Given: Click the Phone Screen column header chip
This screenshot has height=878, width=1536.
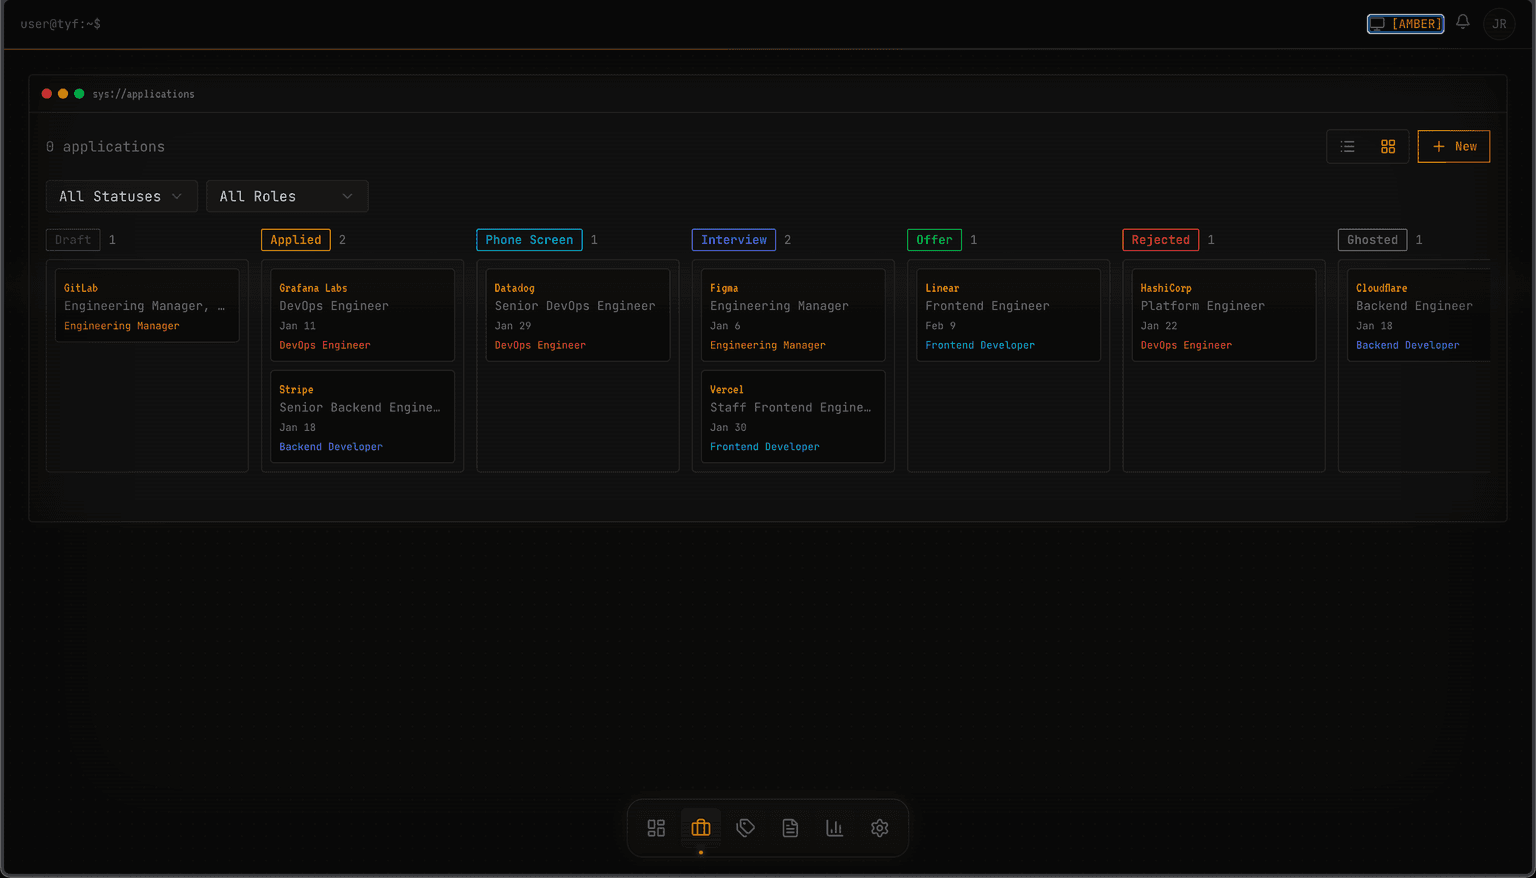Looking at the screenshot, I should click(528, 239).
